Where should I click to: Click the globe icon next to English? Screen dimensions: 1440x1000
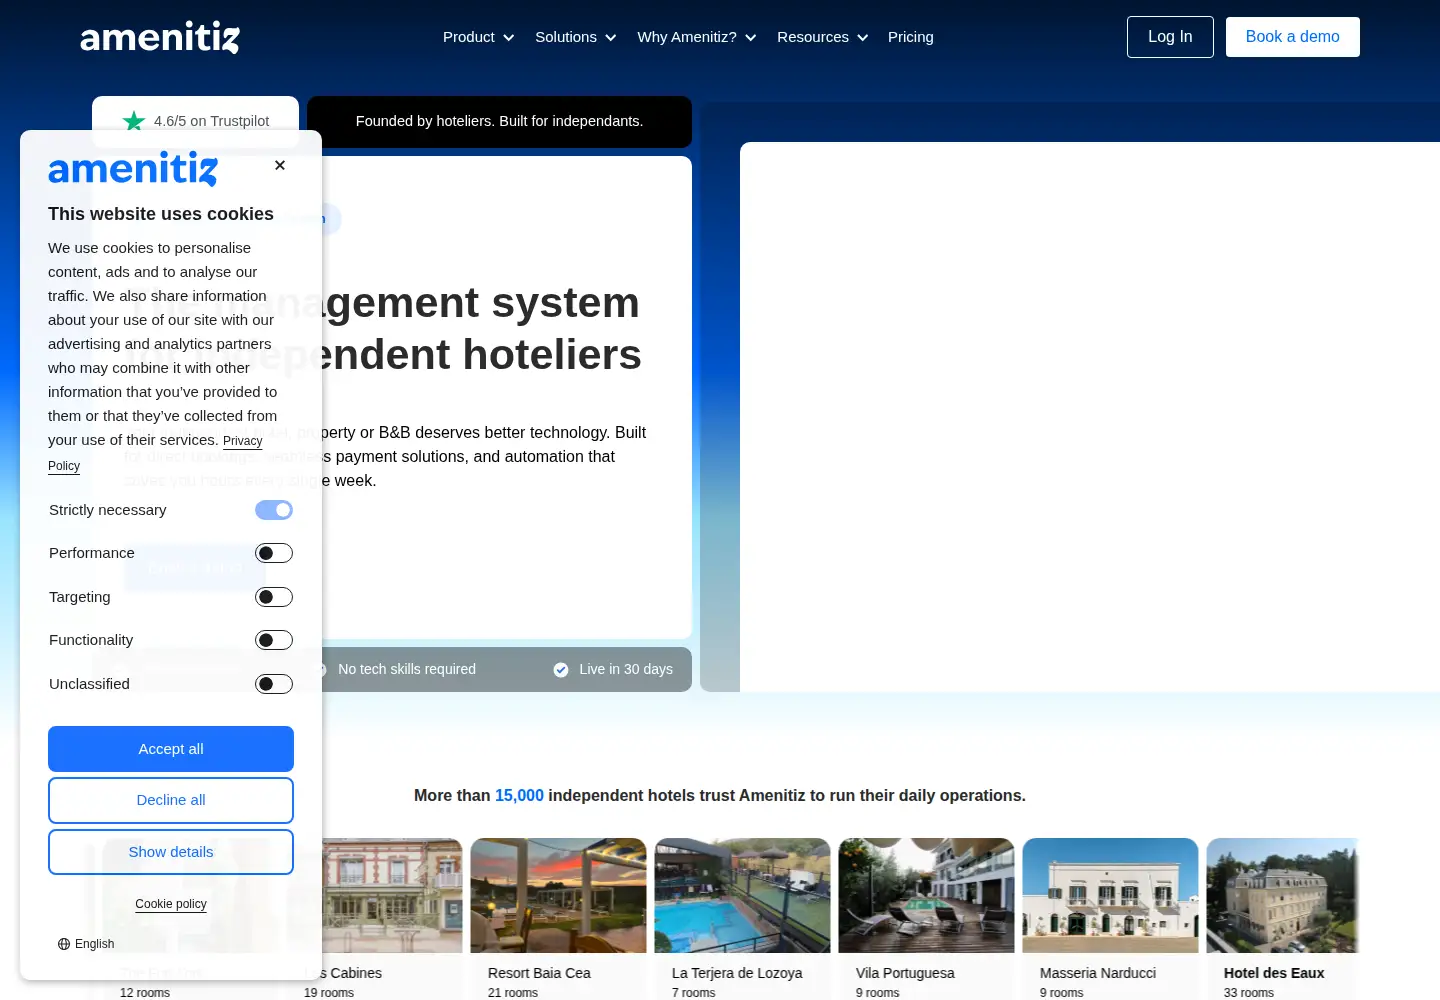(64, 944)
